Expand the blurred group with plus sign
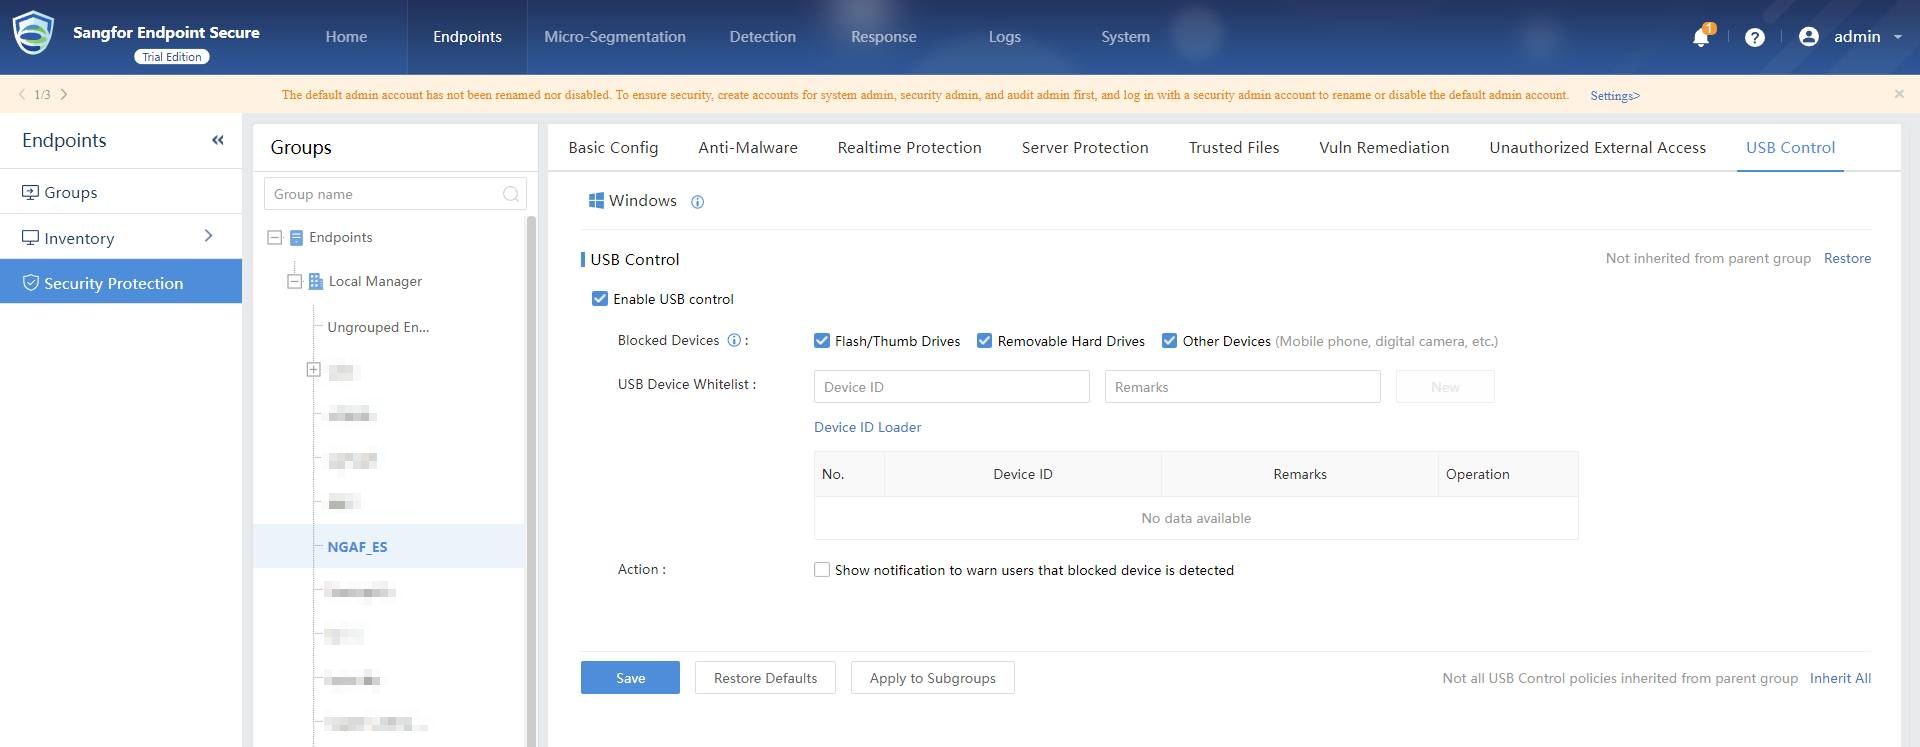Image resolution: width=1920 pixels, height=747 pixels. pyautogui.click(x=313, y=369)
